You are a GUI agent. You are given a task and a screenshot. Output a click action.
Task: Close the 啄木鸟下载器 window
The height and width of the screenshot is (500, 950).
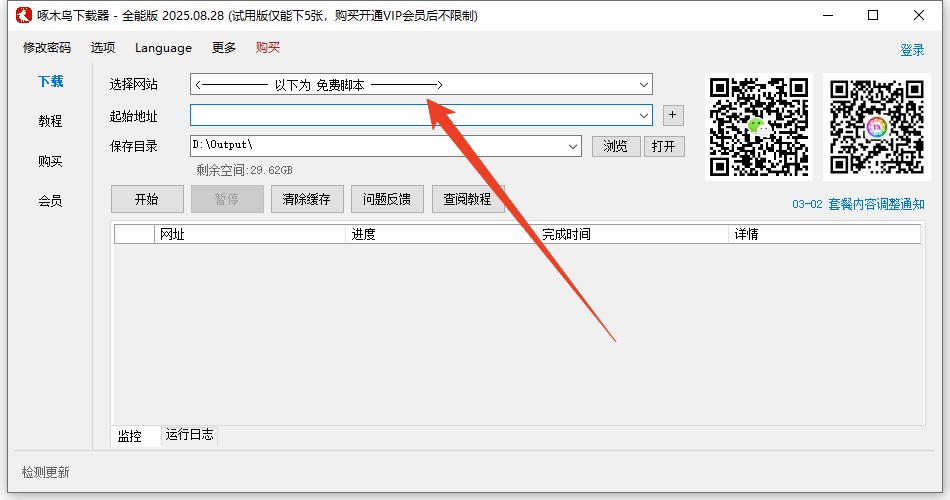918,16
